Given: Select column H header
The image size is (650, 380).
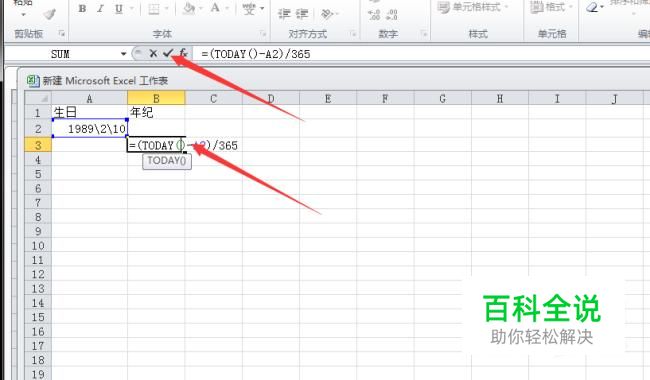Looking at the screenshot, I should [500, 99].
